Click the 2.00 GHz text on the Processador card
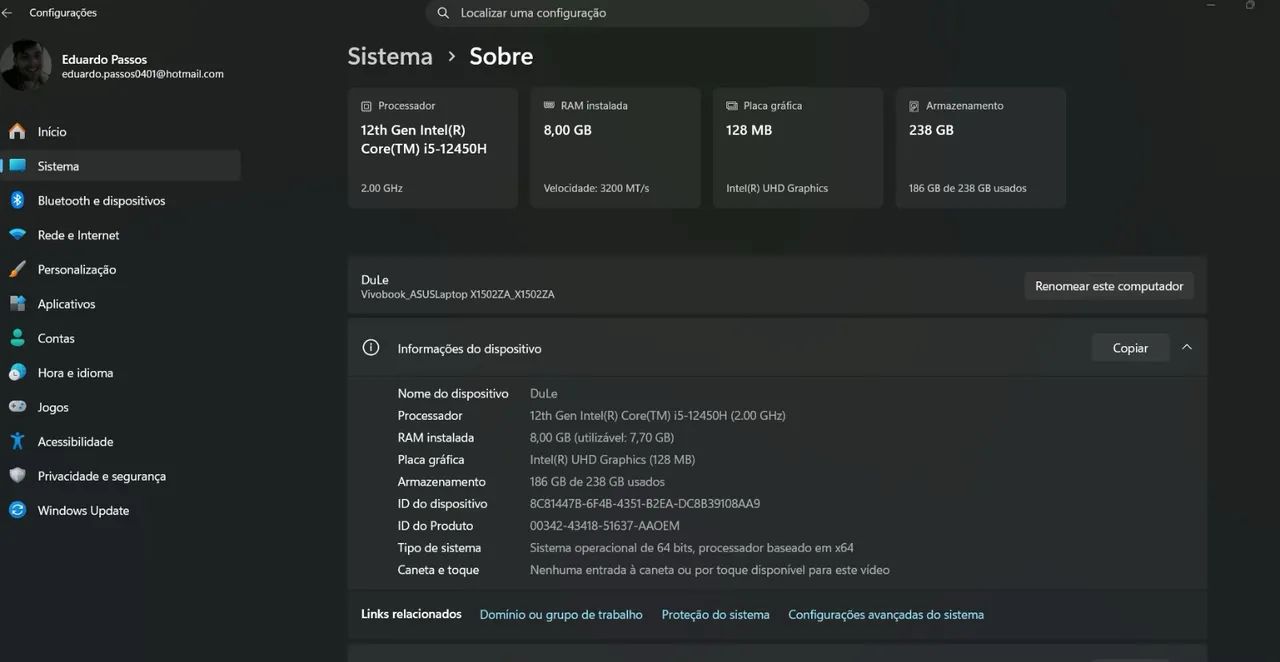 tap(382, 188)
